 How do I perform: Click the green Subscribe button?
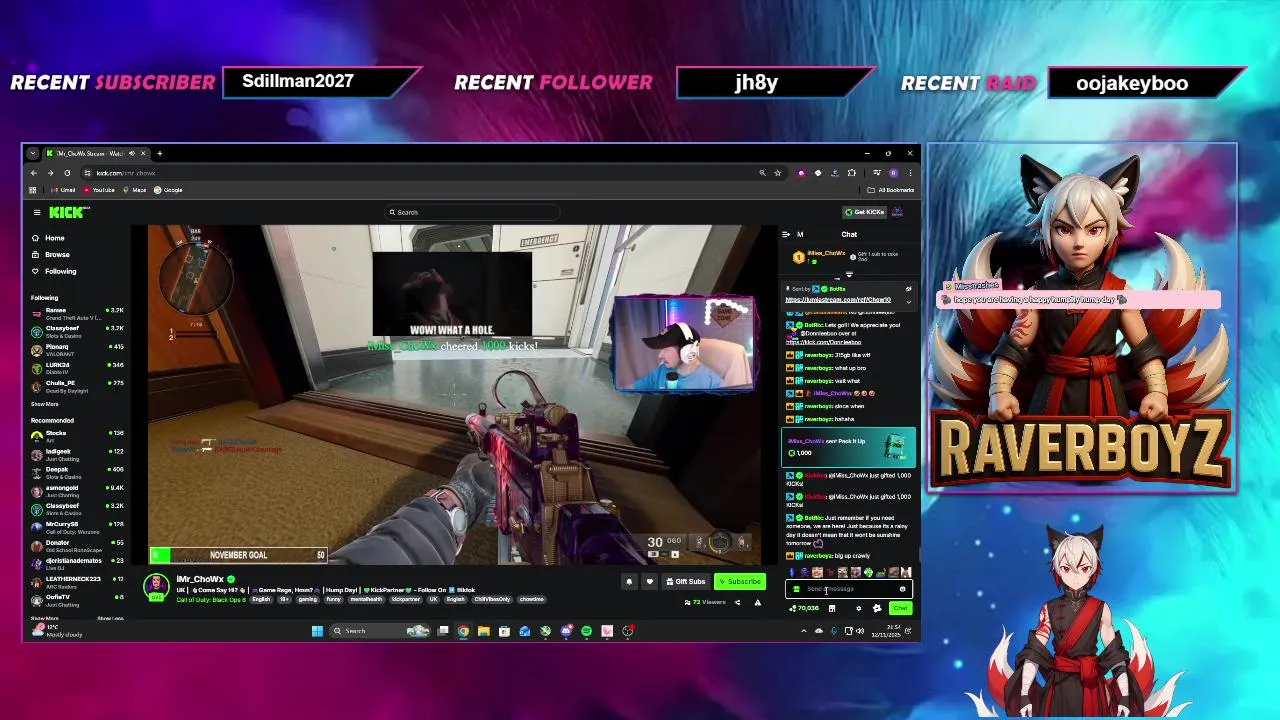coord(740,582)
